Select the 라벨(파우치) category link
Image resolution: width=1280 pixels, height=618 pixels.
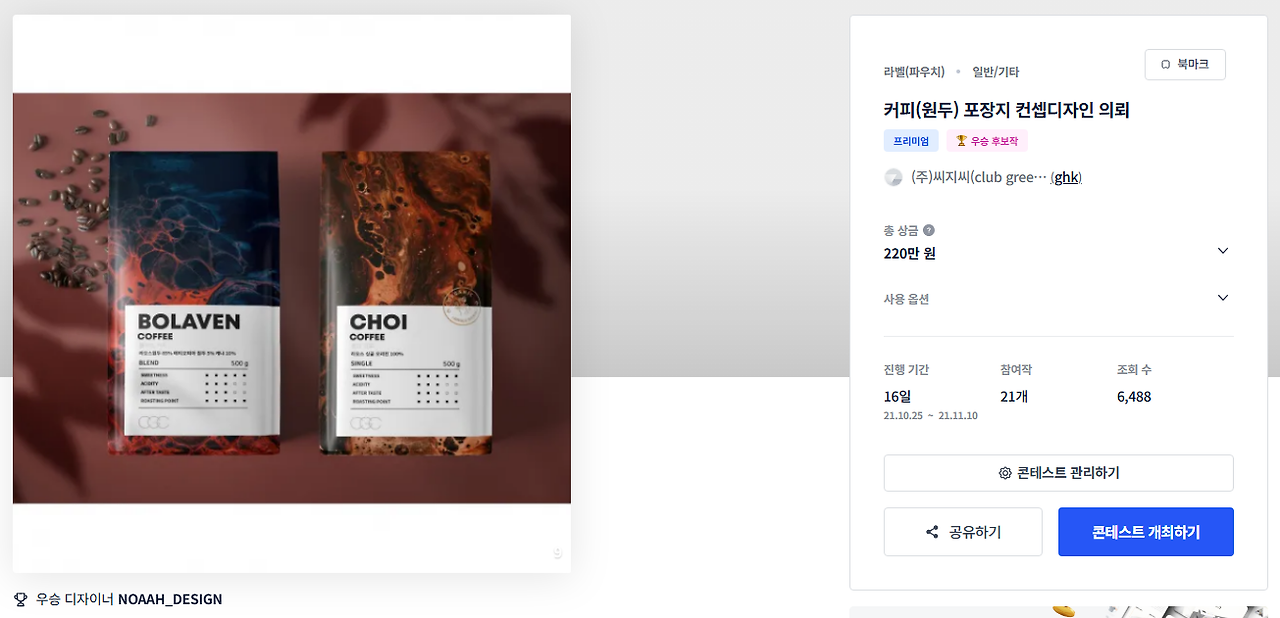click(914, 72)
